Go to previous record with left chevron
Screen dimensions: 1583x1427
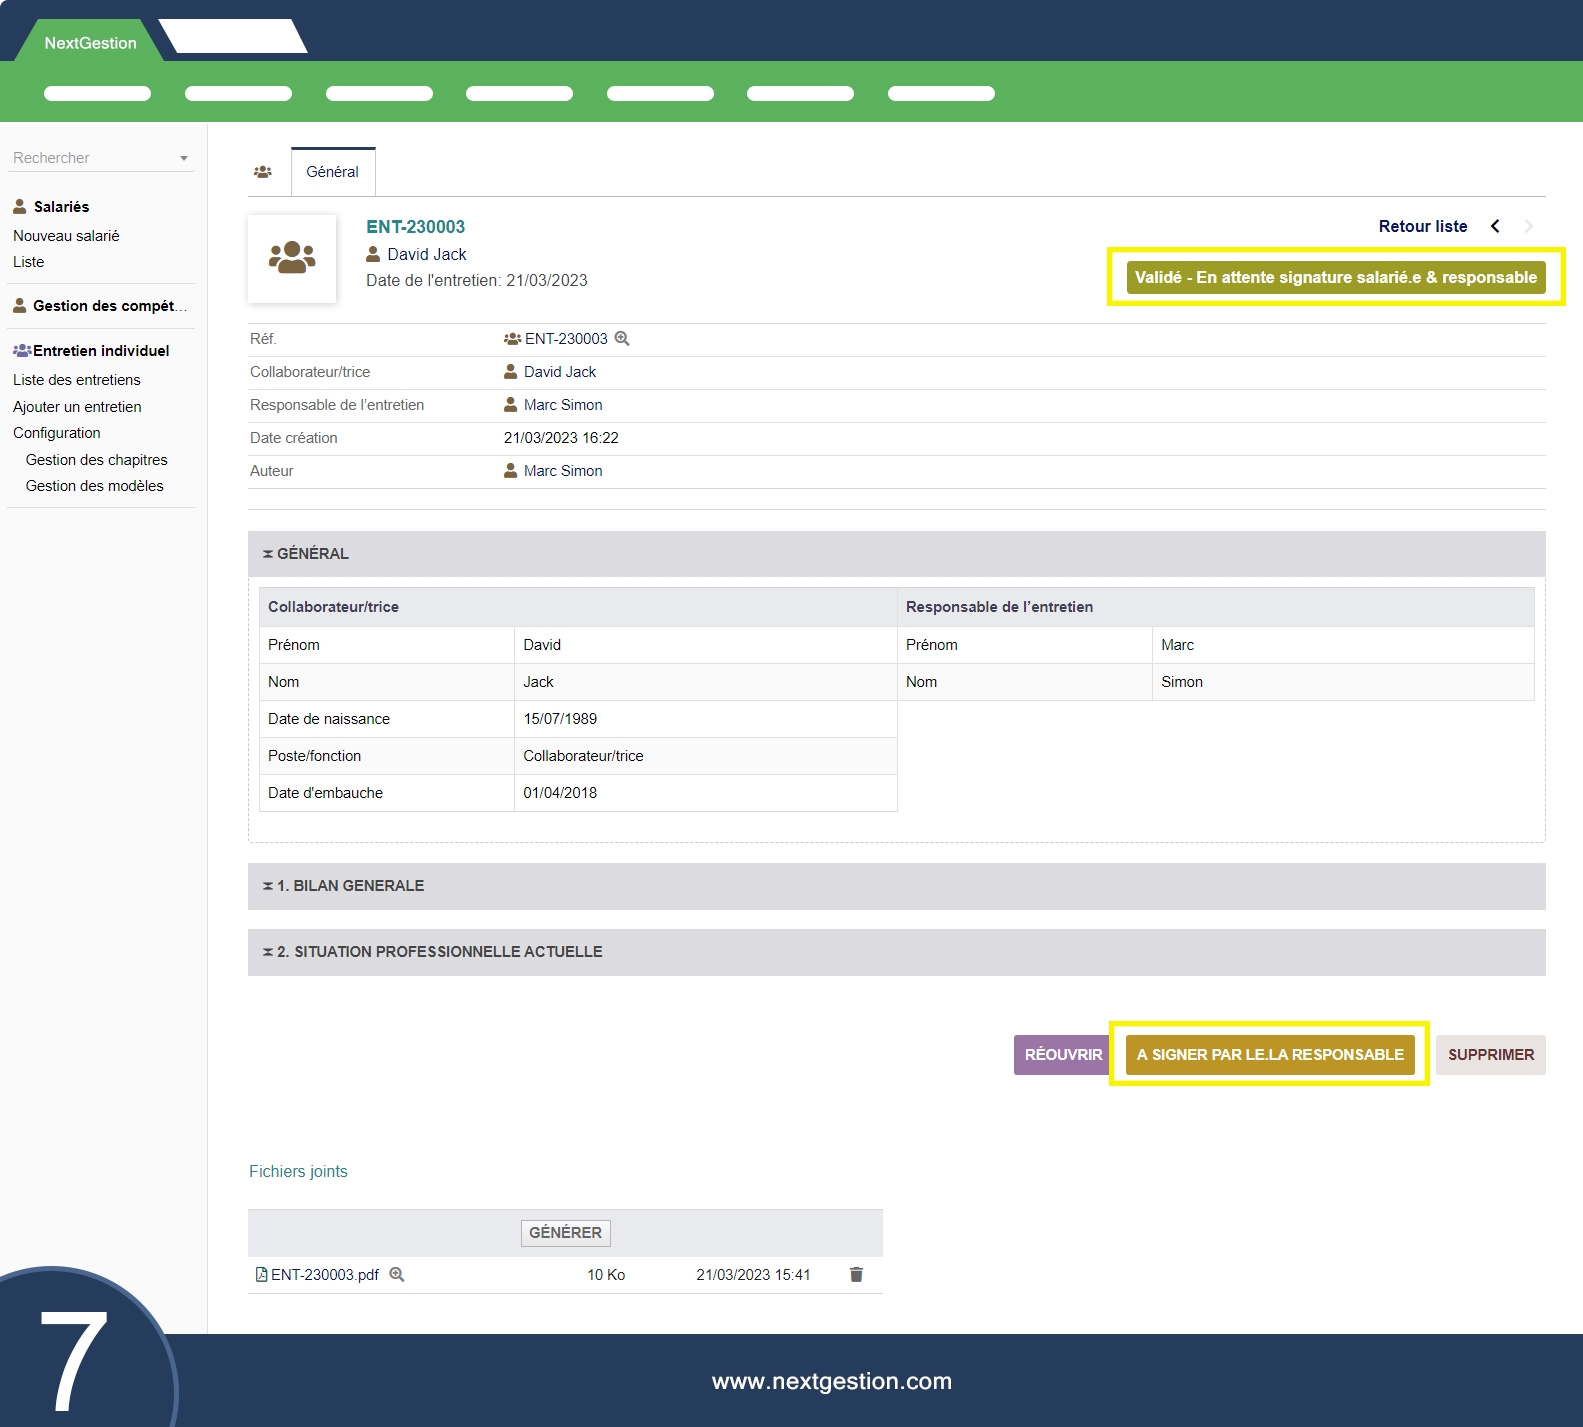(x=1495, y=226)
